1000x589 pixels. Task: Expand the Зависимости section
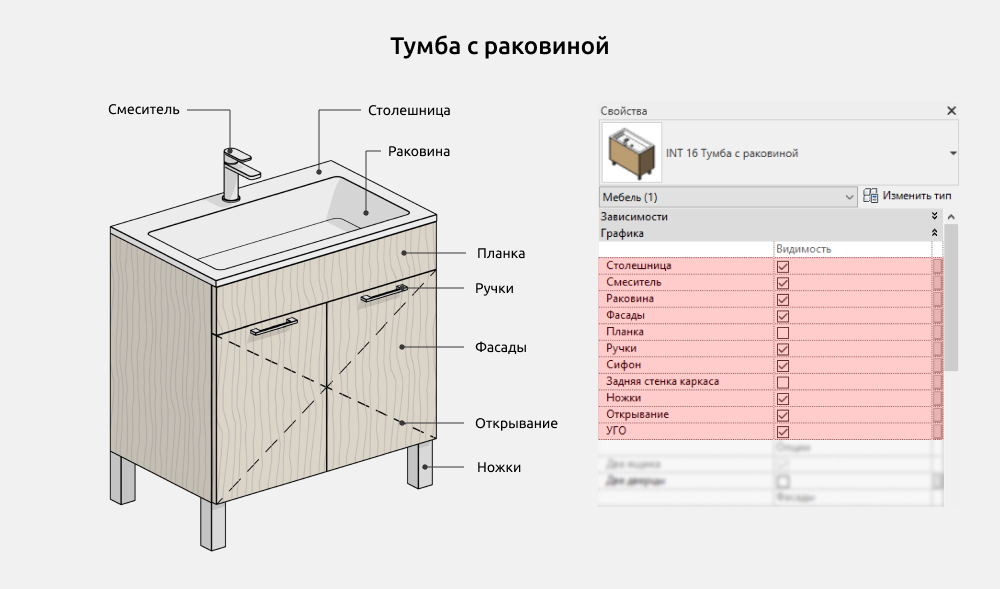tap(934, 216)
